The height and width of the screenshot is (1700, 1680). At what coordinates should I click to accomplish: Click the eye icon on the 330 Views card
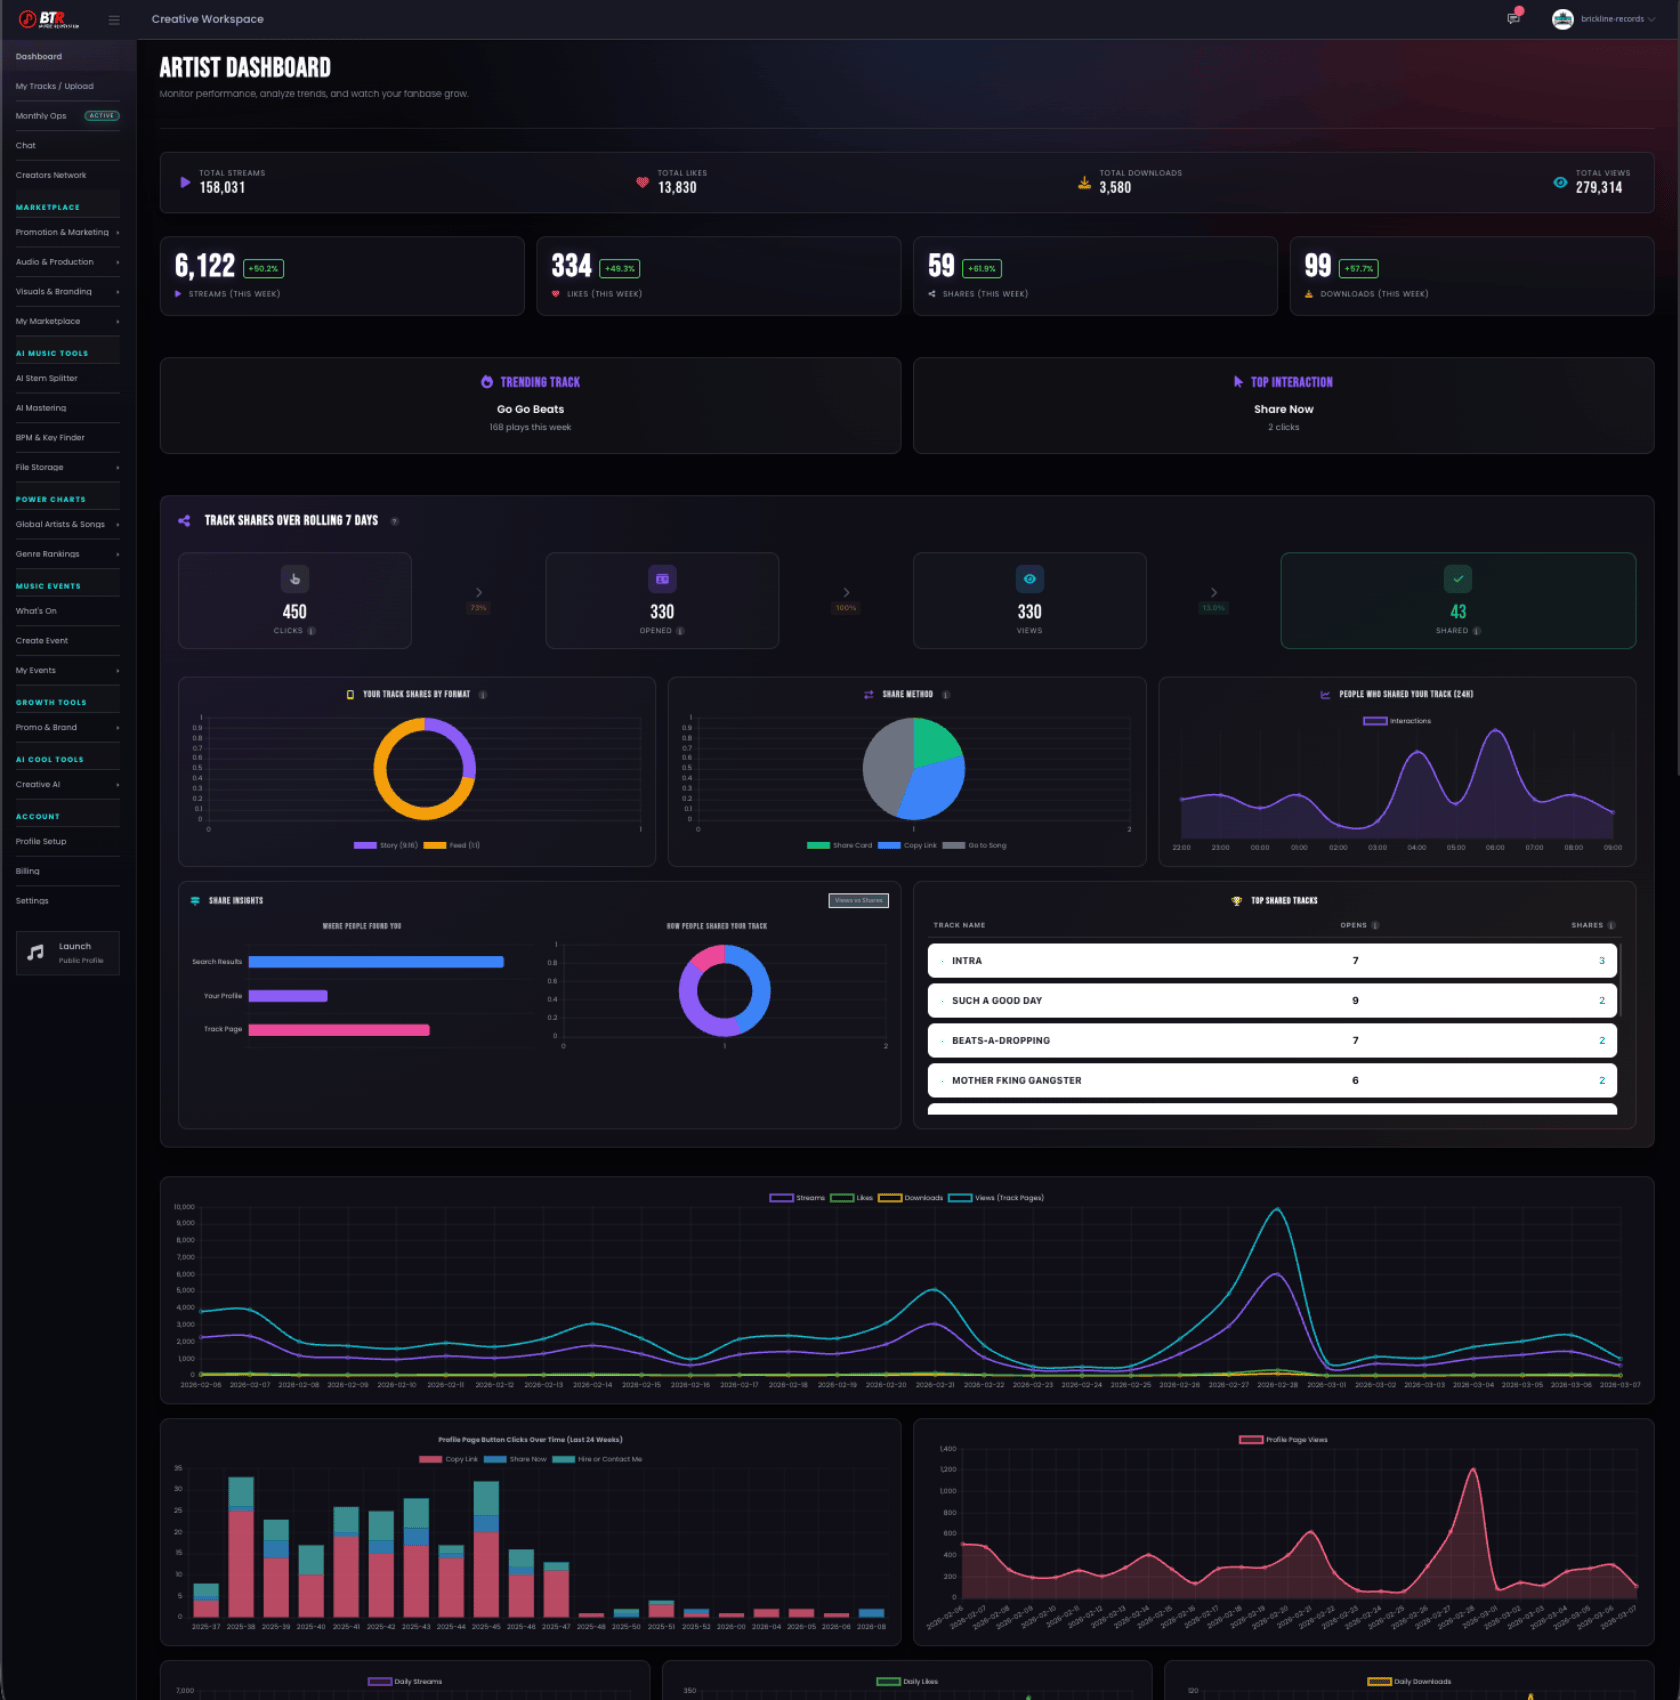[x=1029, y=578]
